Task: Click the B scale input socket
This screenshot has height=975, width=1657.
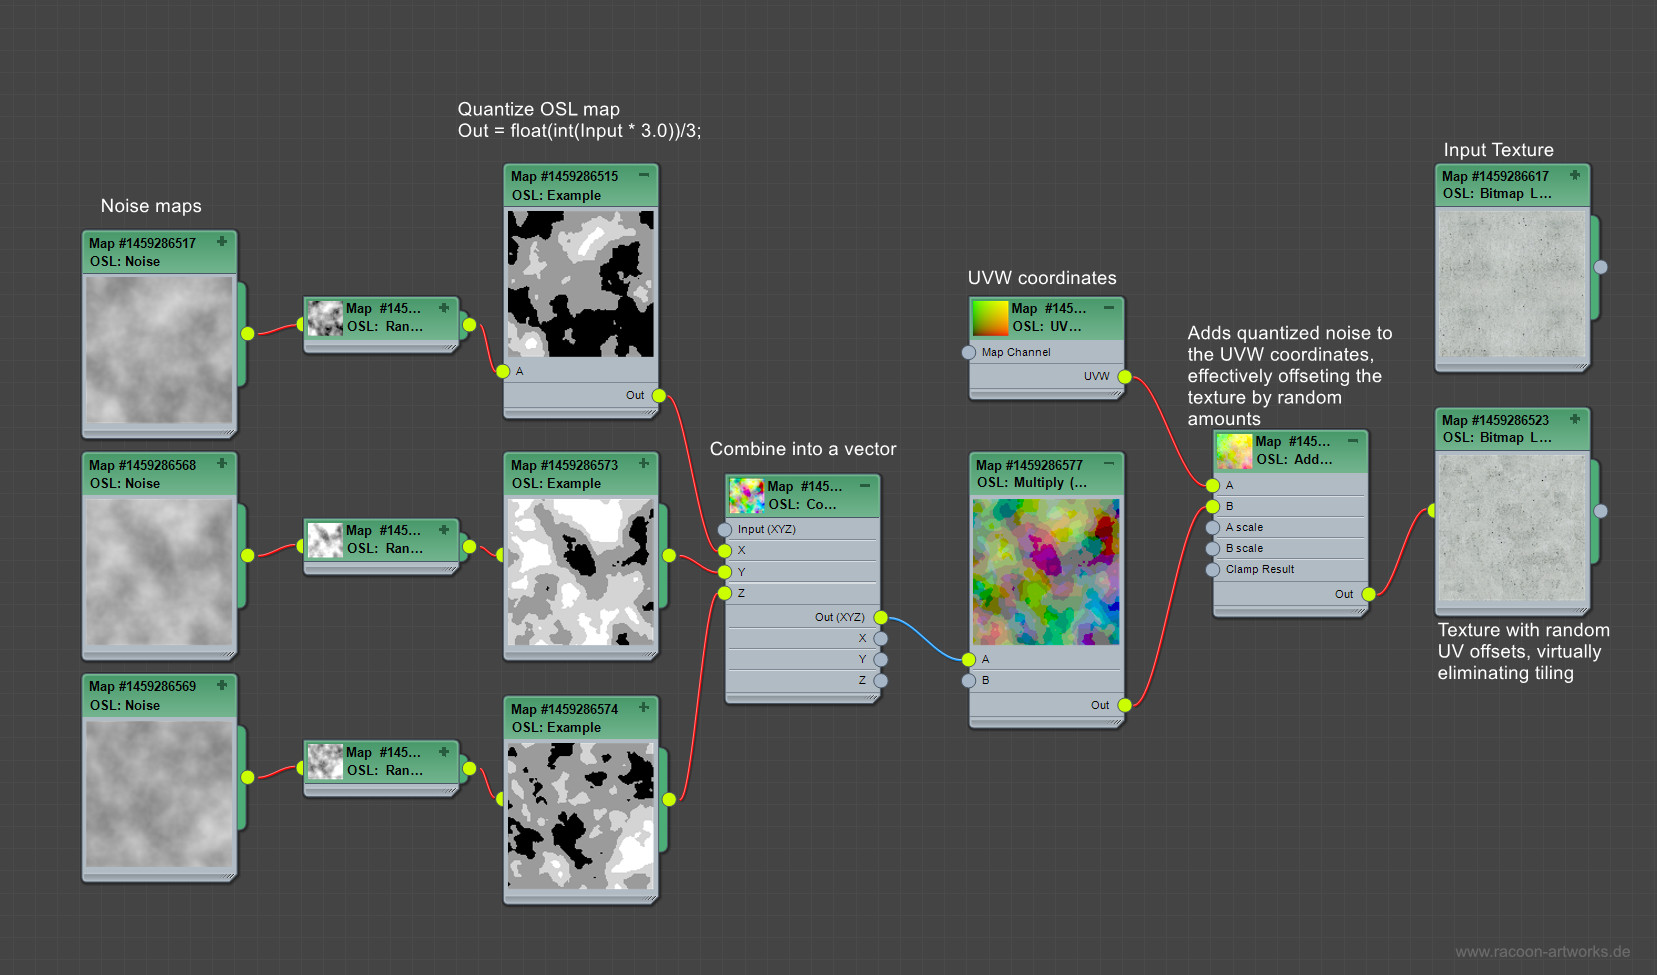Action: point(1213,549)
